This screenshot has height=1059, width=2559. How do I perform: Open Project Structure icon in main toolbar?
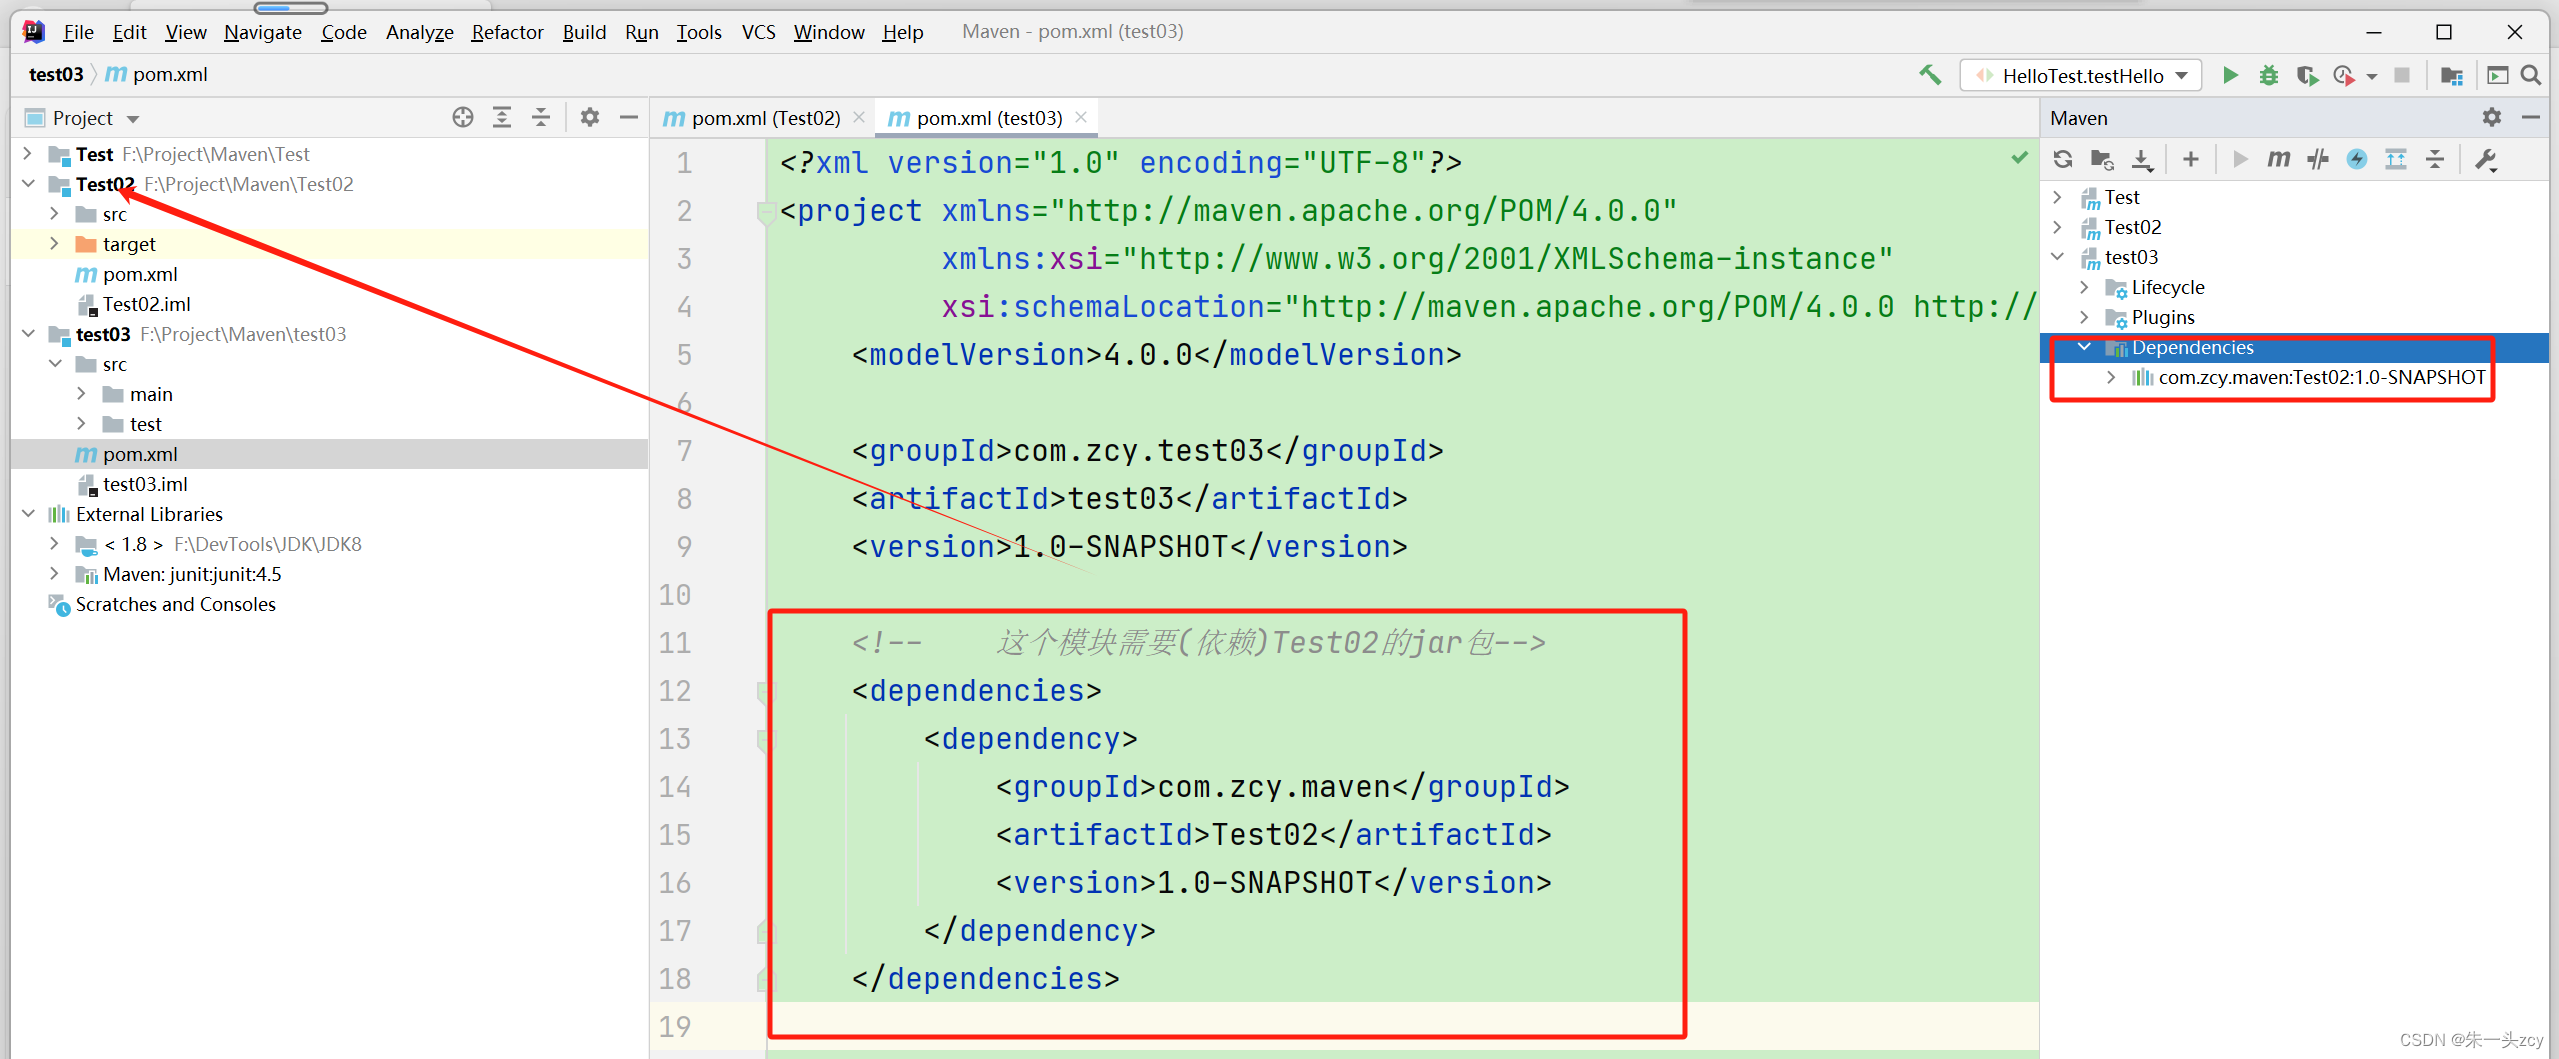tap(2451, 75)
